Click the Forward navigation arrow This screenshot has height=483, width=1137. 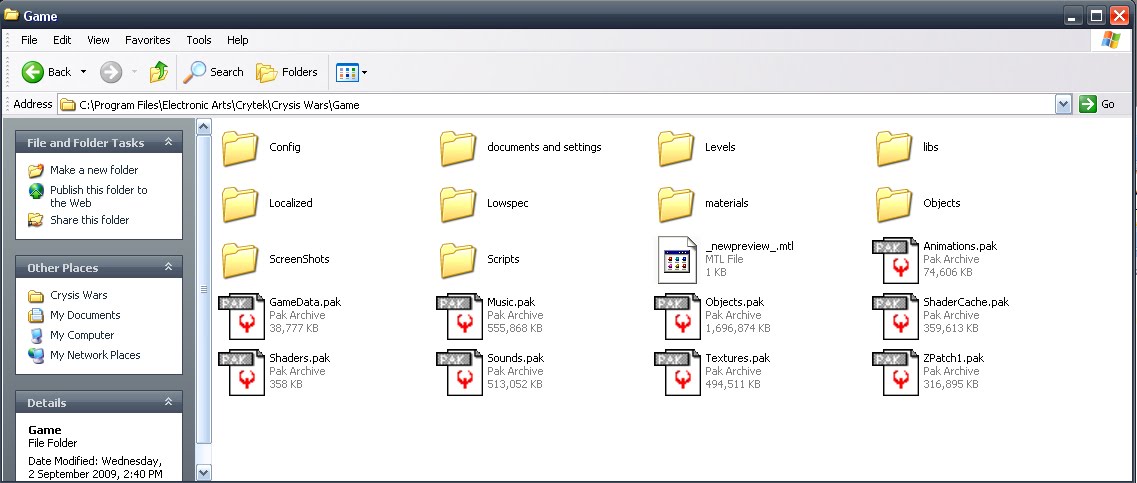click(x=111, y=72)
